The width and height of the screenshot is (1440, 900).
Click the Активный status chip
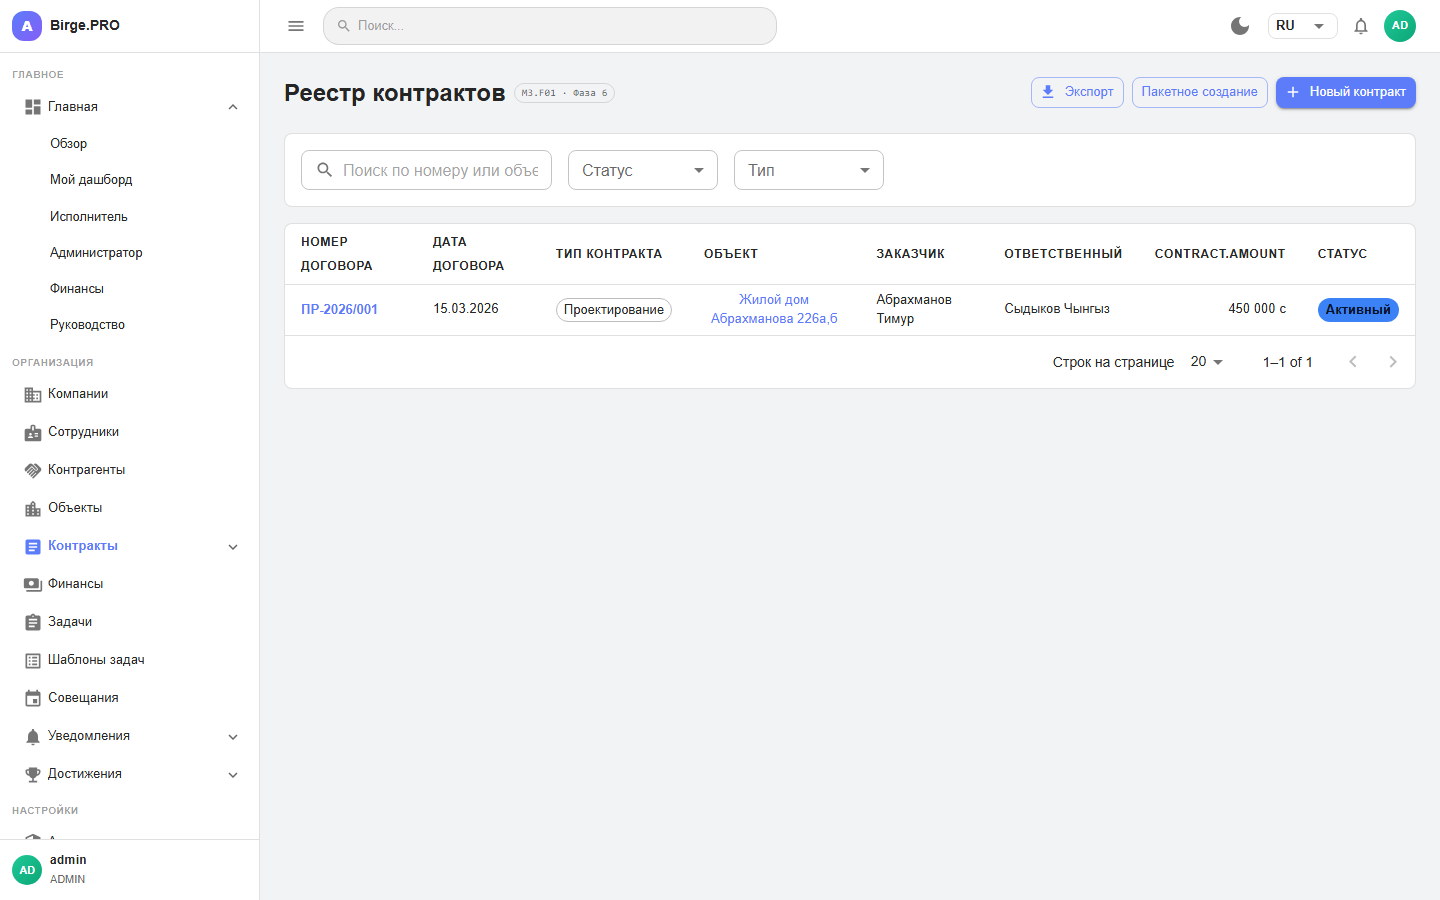[1357, 309]
